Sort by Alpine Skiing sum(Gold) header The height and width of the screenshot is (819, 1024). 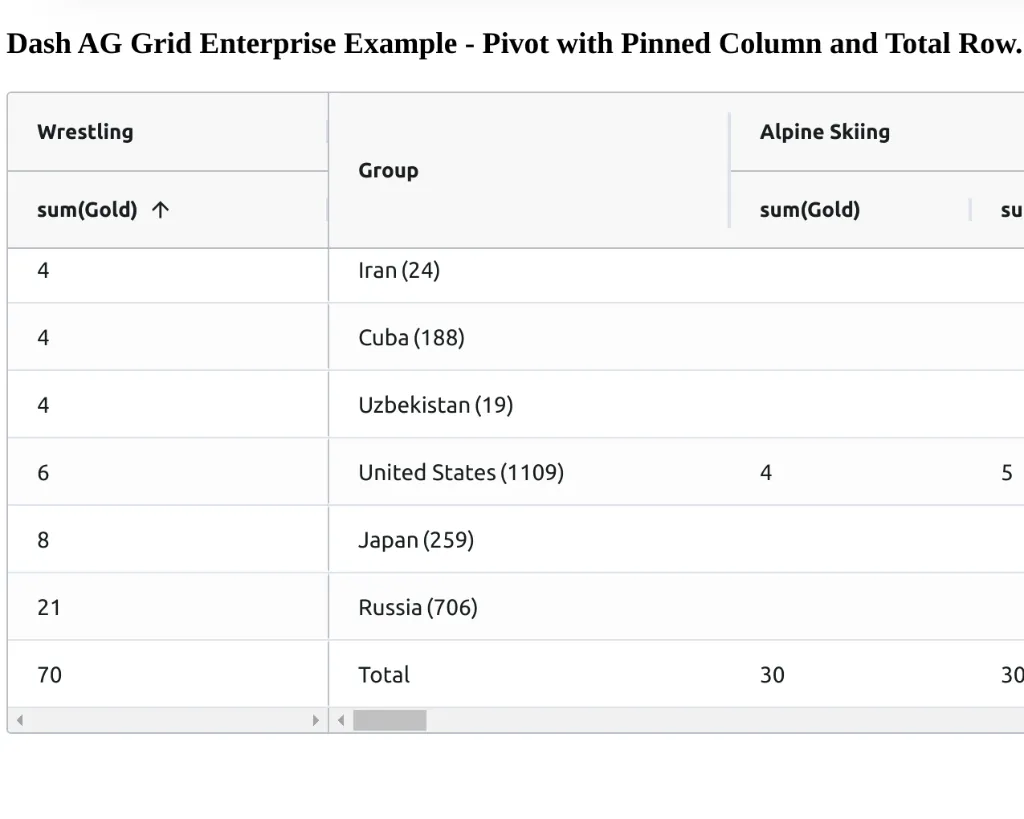[x=809, y=210]
